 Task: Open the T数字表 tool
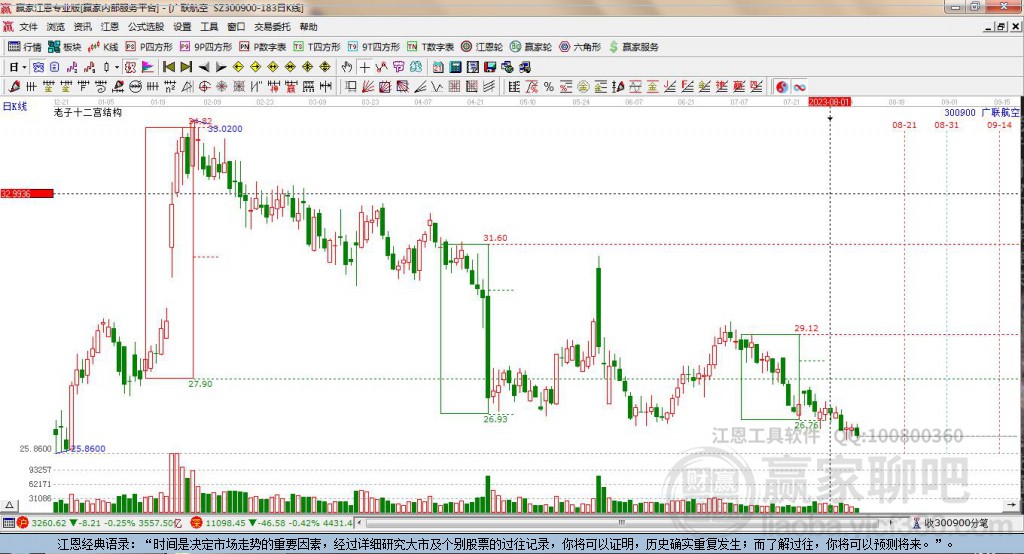point(430,47)
